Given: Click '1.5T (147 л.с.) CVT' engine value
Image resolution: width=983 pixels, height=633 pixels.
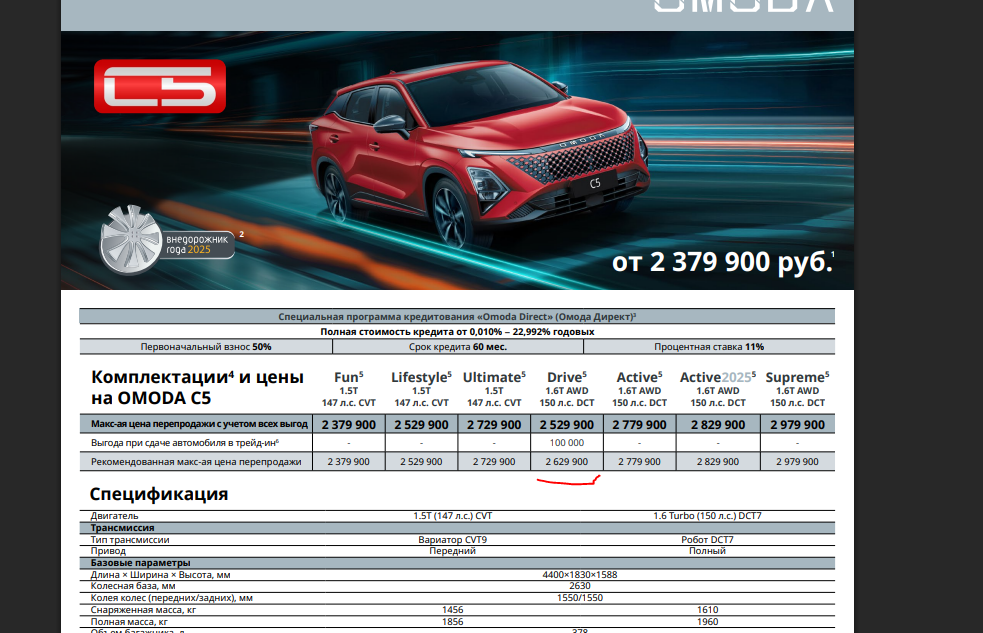Looking at the screenshot, I should 453,516.
